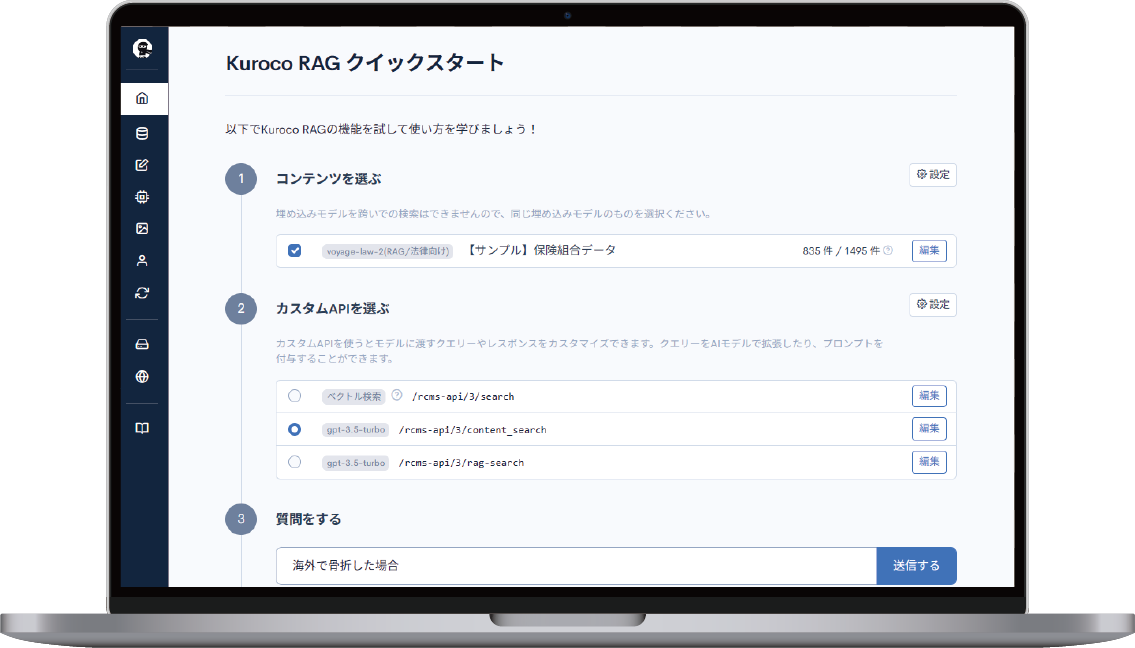Screen dimensions: 1135x648
Task: Click 編集 for /rcms-api/3/rag-search row
Action: (x=929, y=462)
